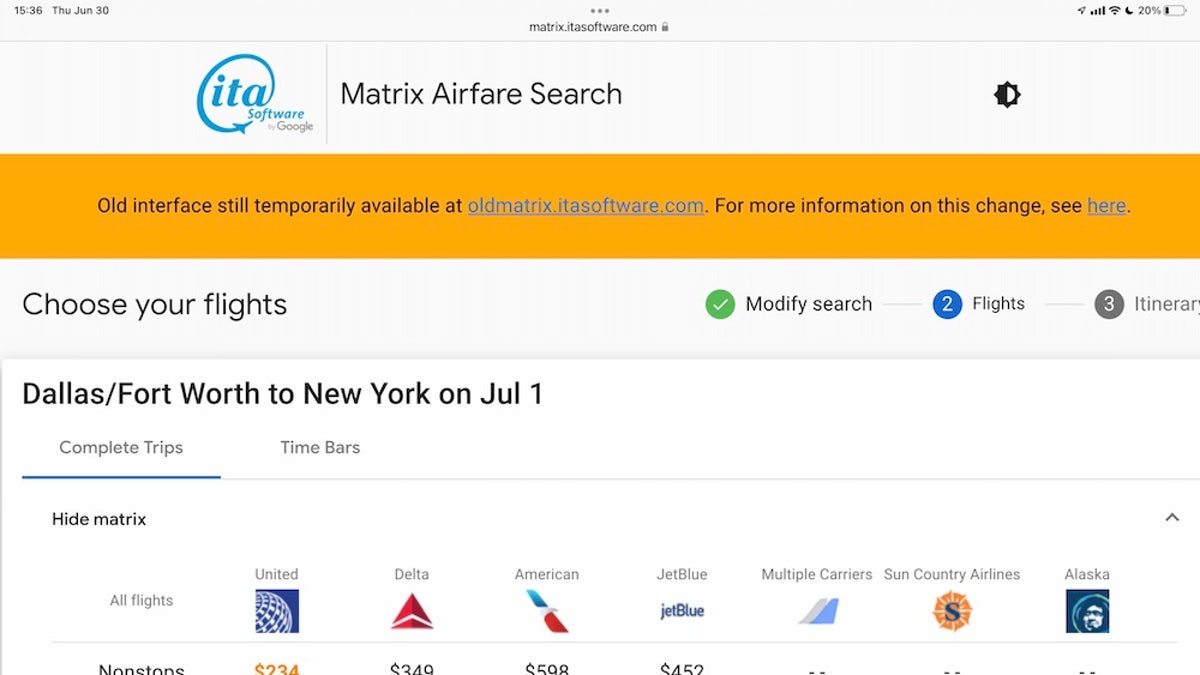Click the Sun Country Airlines logo
Image resolution: width=1200 pixels, height=675 pixels.
pos(952,611)
